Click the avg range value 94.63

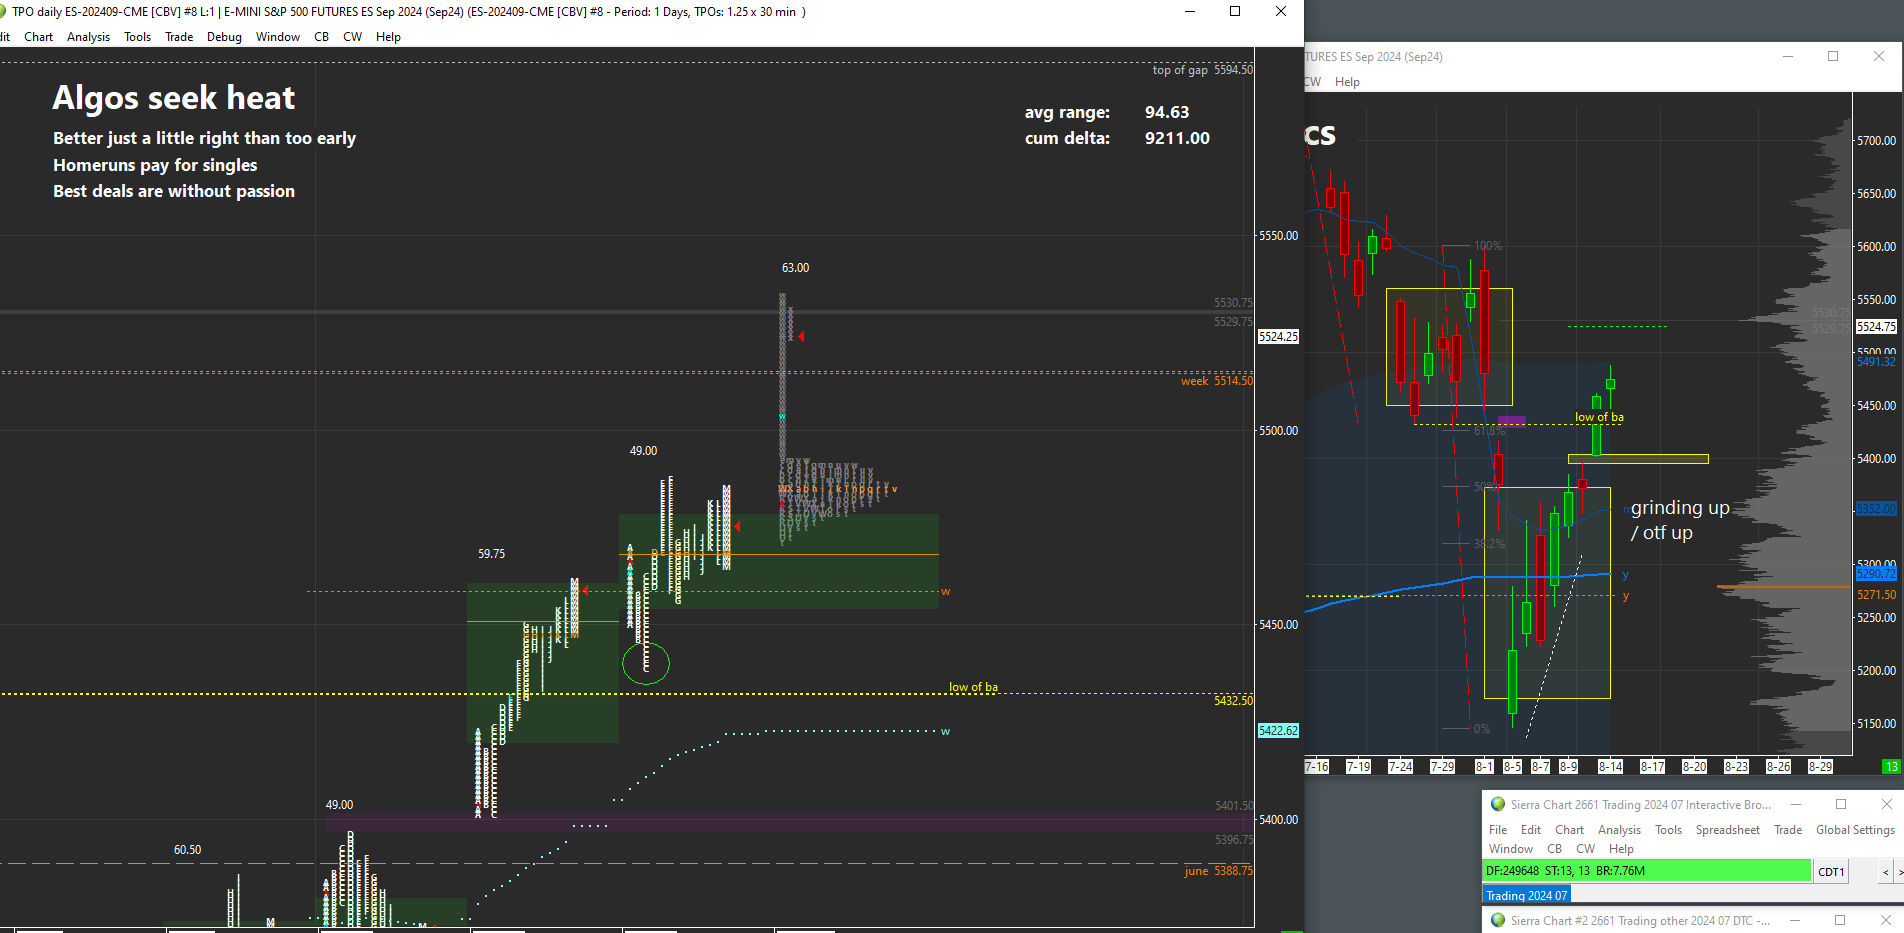pos(1167,112)
